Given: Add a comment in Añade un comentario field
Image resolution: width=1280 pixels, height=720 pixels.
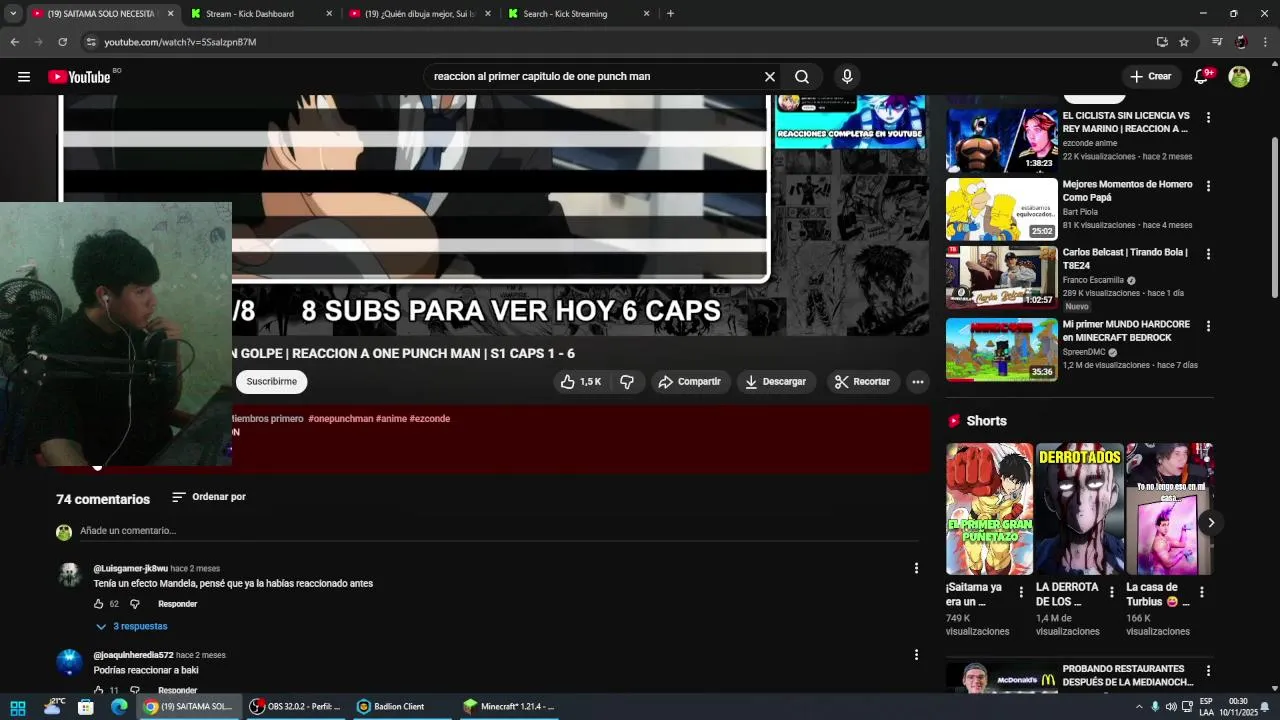Looking at the screenshot, I should pyautogui.click(x=498, y=531).
